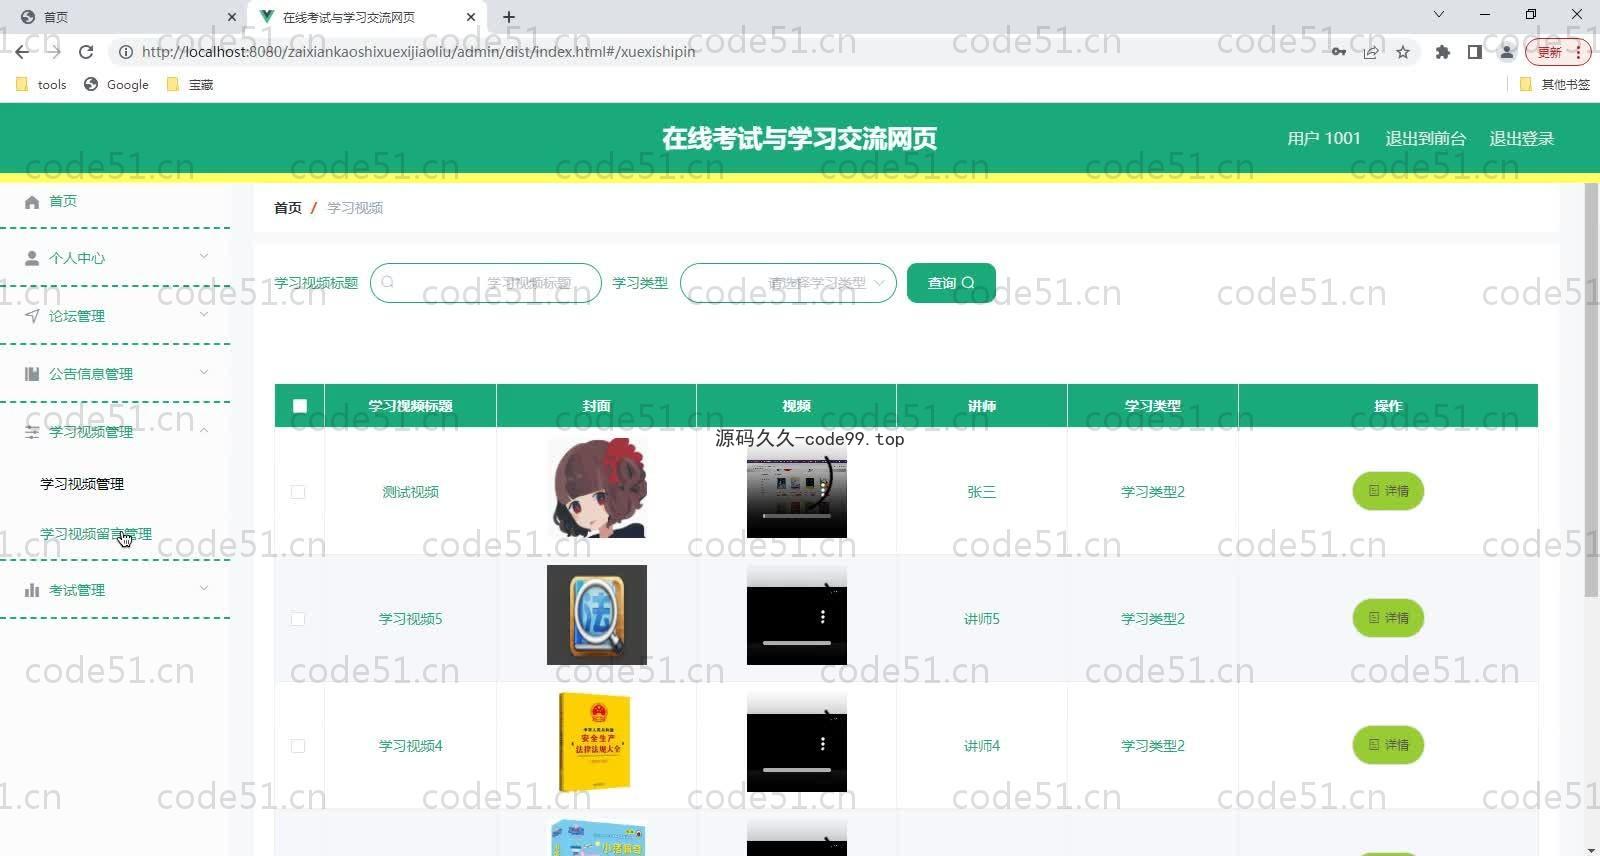Click the 学习视频标题 search input field
The height and width of the screenshot is (856, 1600).
click(x=486, y=283)
